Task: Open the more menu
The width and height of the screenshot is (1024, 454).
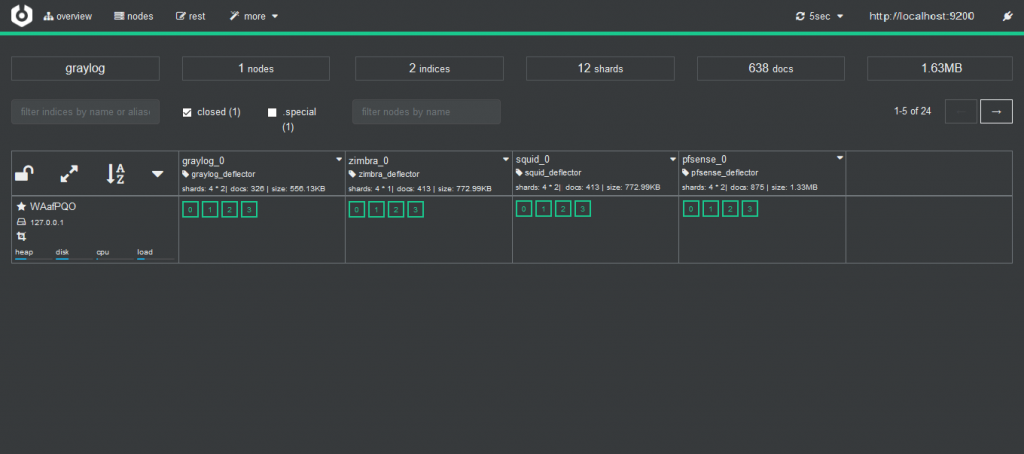Action: (254, 17)
